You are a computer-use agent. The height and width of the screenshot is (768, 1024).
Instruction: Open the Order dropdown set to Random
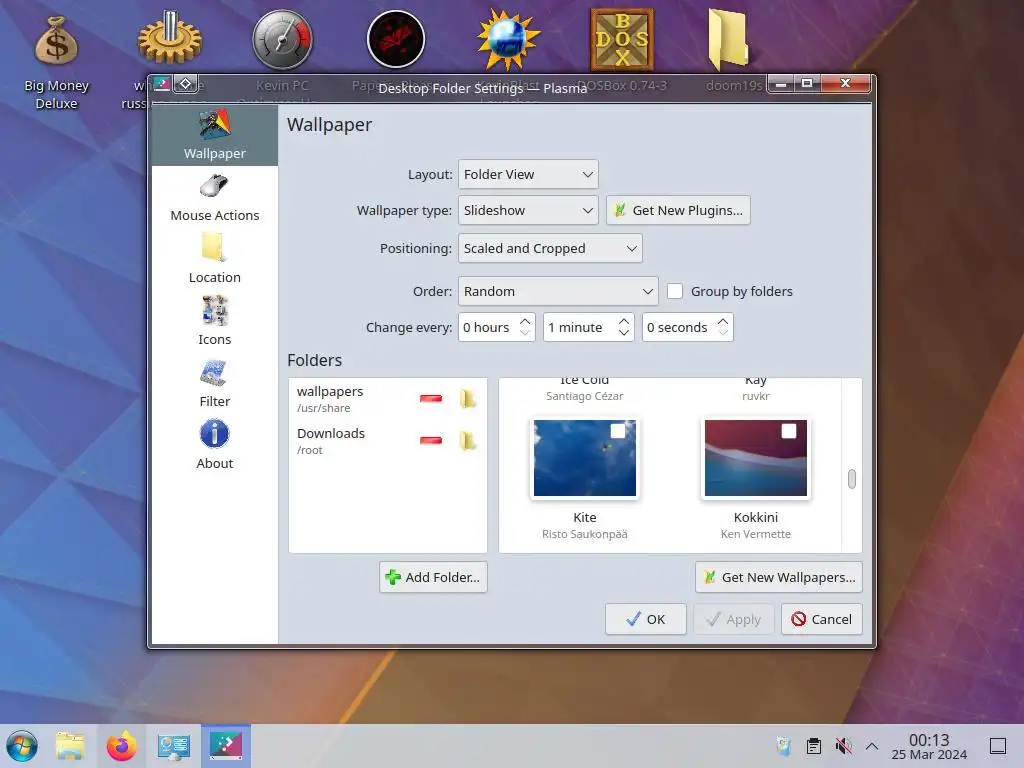pyautogui.click(x=558, y=291)
